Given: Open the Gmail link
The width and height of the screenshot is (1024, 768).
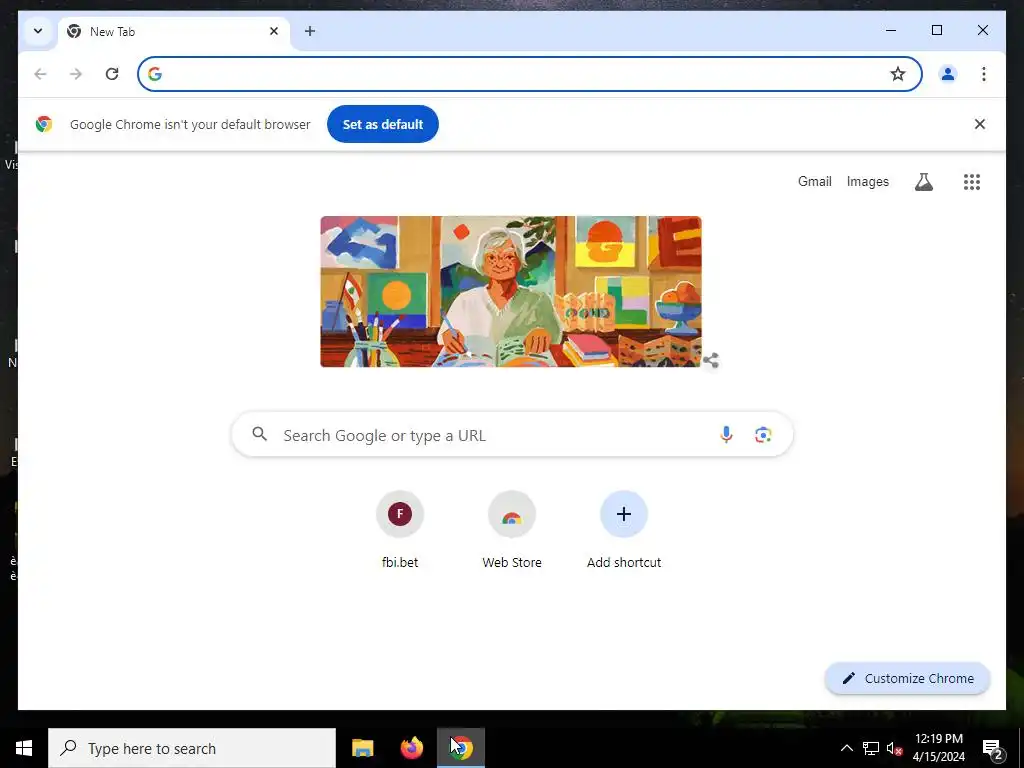Looking at the screenshot, I should click(x=814, y=182).
